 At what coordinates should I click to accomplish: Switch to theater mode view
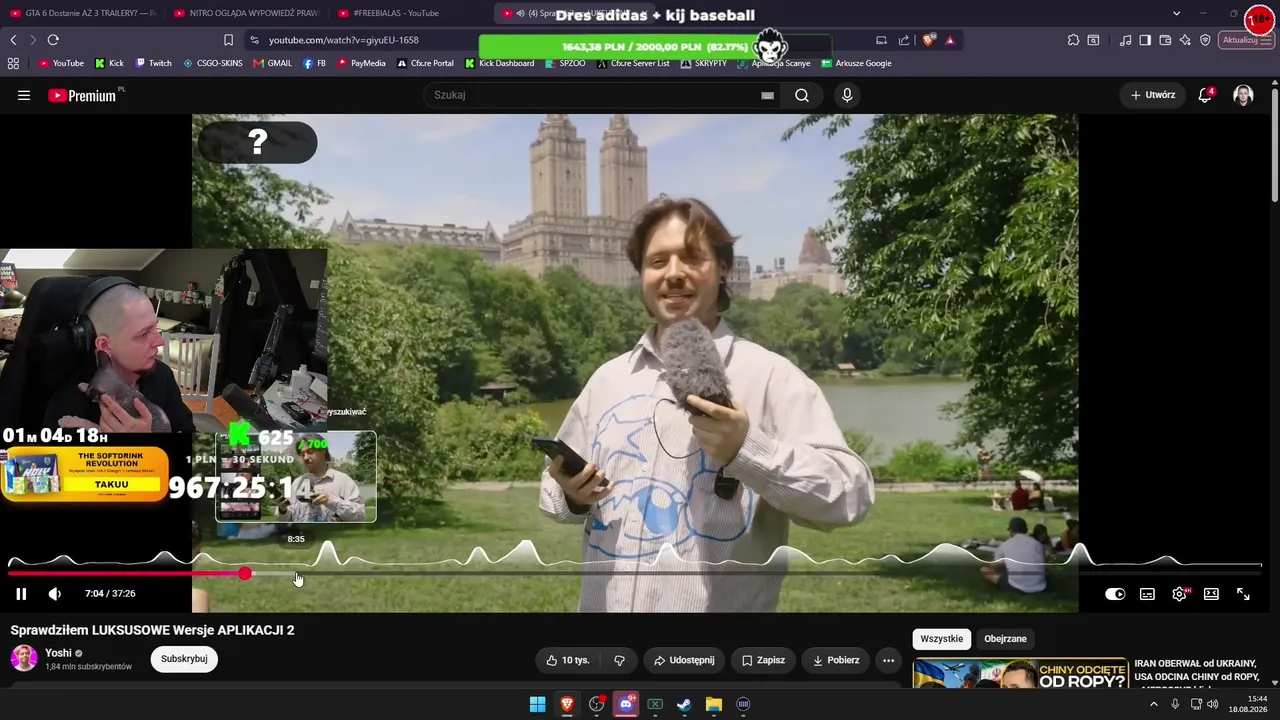(x=1211, y=594)
